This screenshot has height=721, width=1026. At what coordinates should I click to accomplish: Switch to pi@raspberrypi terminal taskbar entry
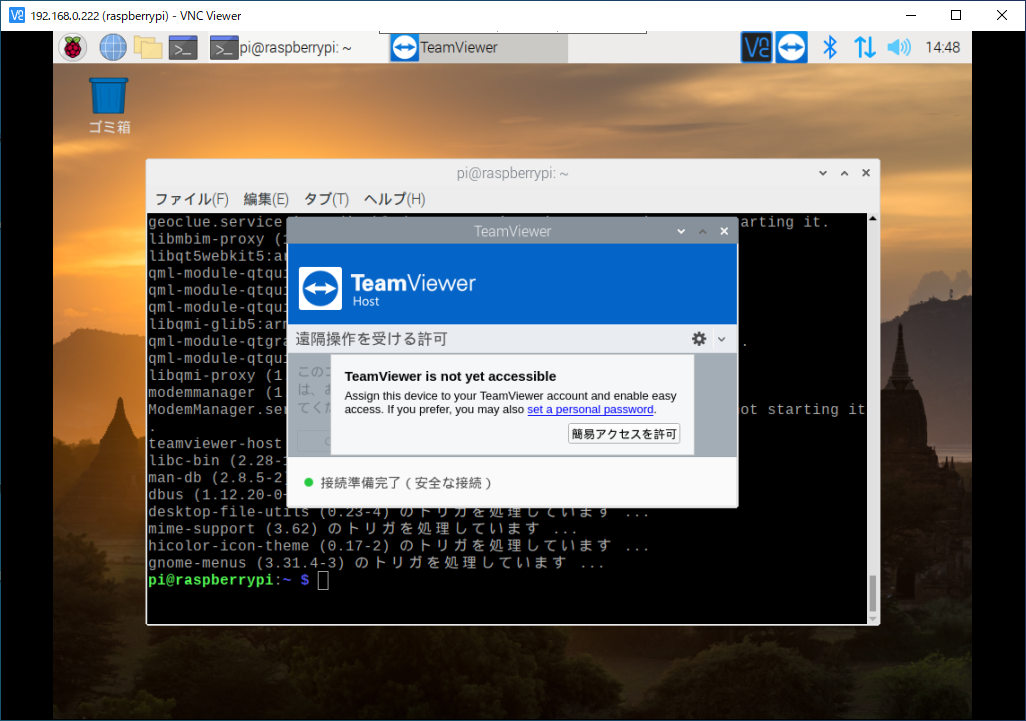[281, 48]
